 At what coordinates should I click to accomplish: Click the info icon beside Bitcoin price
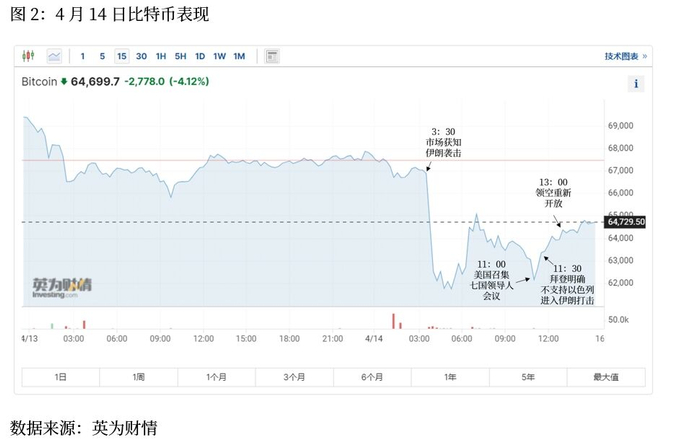coord(636,83)
